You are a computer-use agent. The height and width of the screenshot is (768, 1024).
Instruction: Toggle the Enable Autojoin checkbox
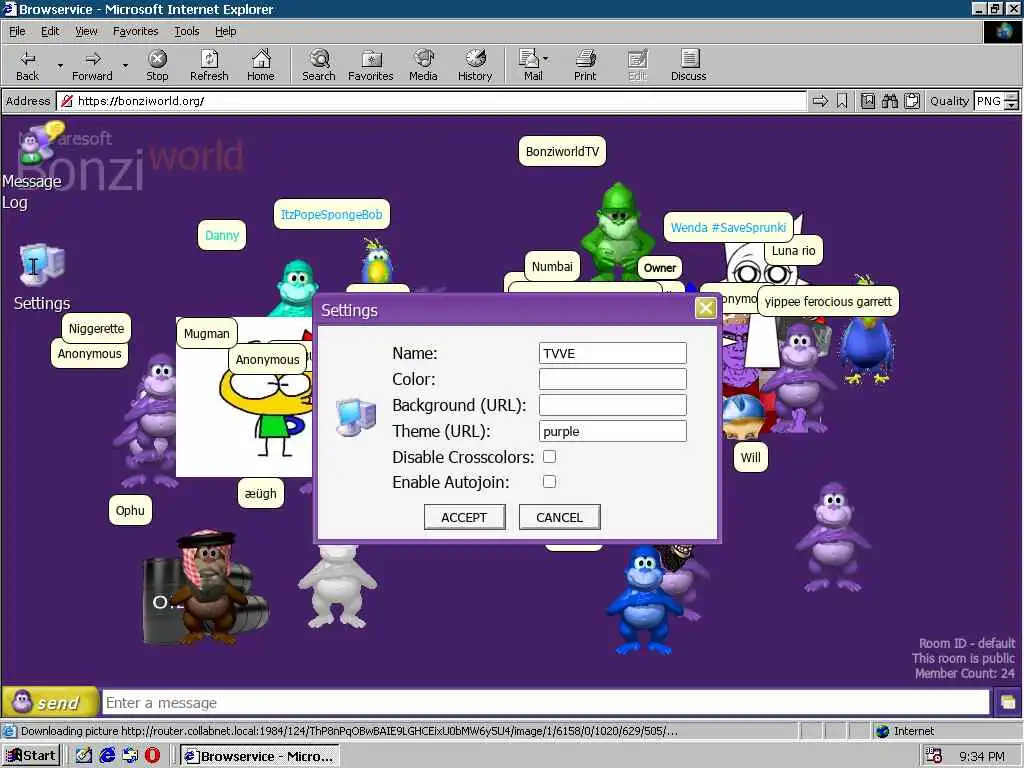click(549, 481)
